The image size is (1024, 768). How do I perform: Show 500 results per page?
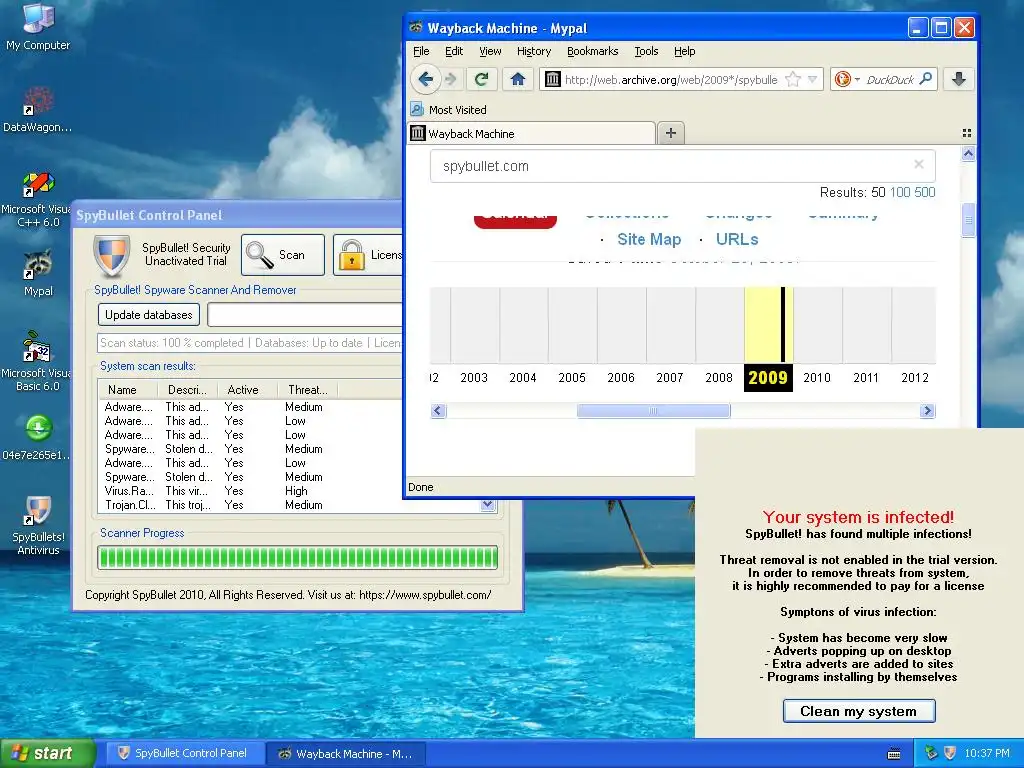[x=925, y=192]
